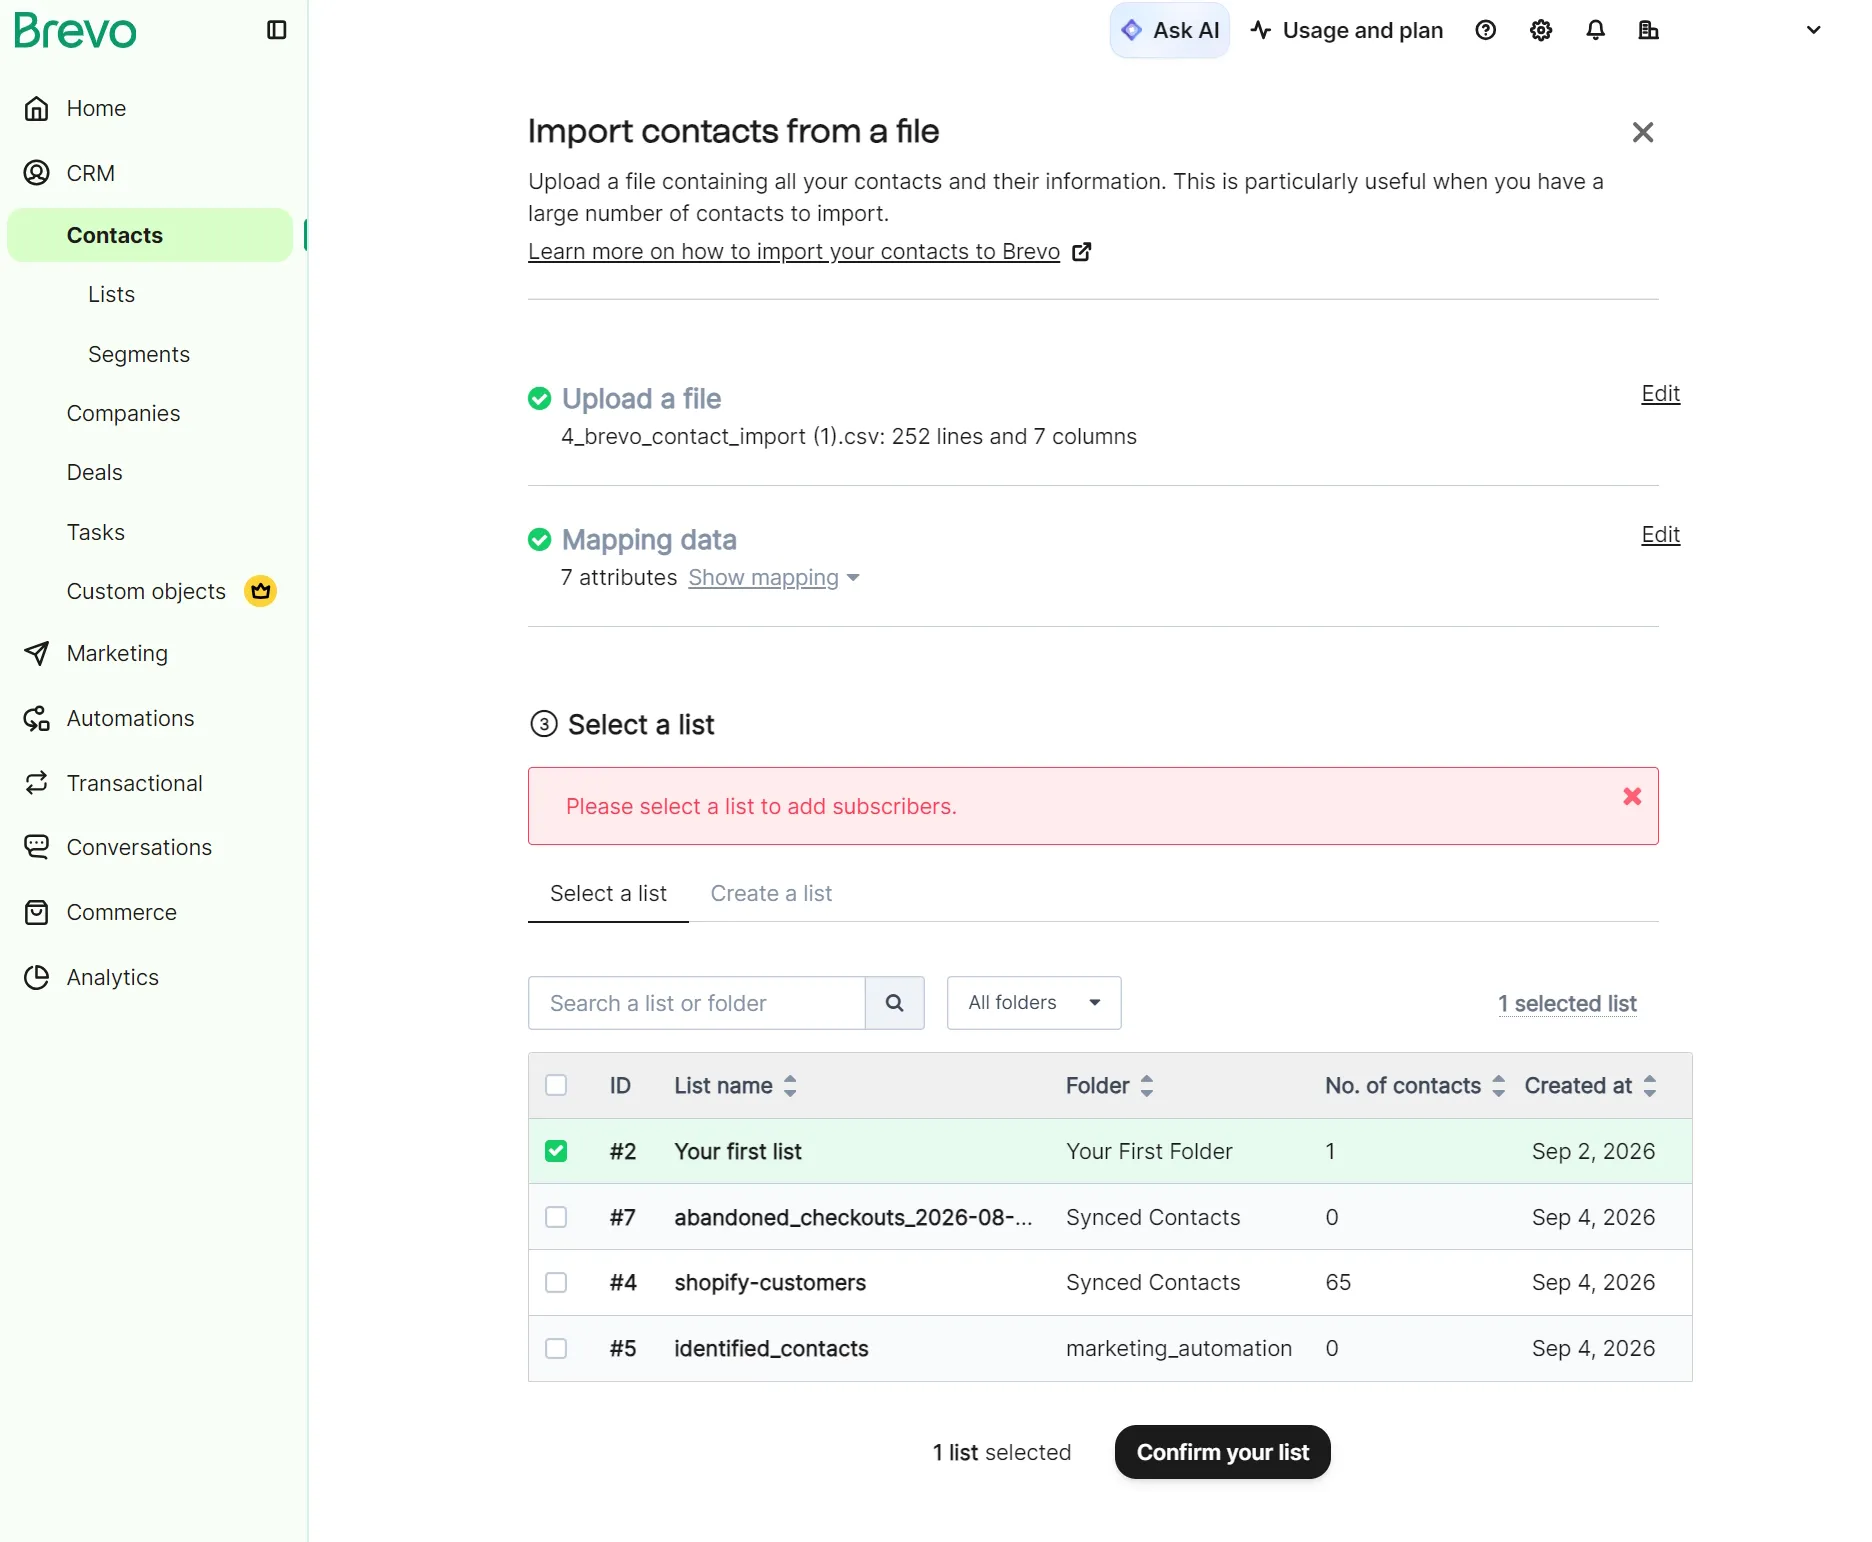The image size is (1872, 1542).
Task: Click Confirm your list button
Action: 1222,1452
